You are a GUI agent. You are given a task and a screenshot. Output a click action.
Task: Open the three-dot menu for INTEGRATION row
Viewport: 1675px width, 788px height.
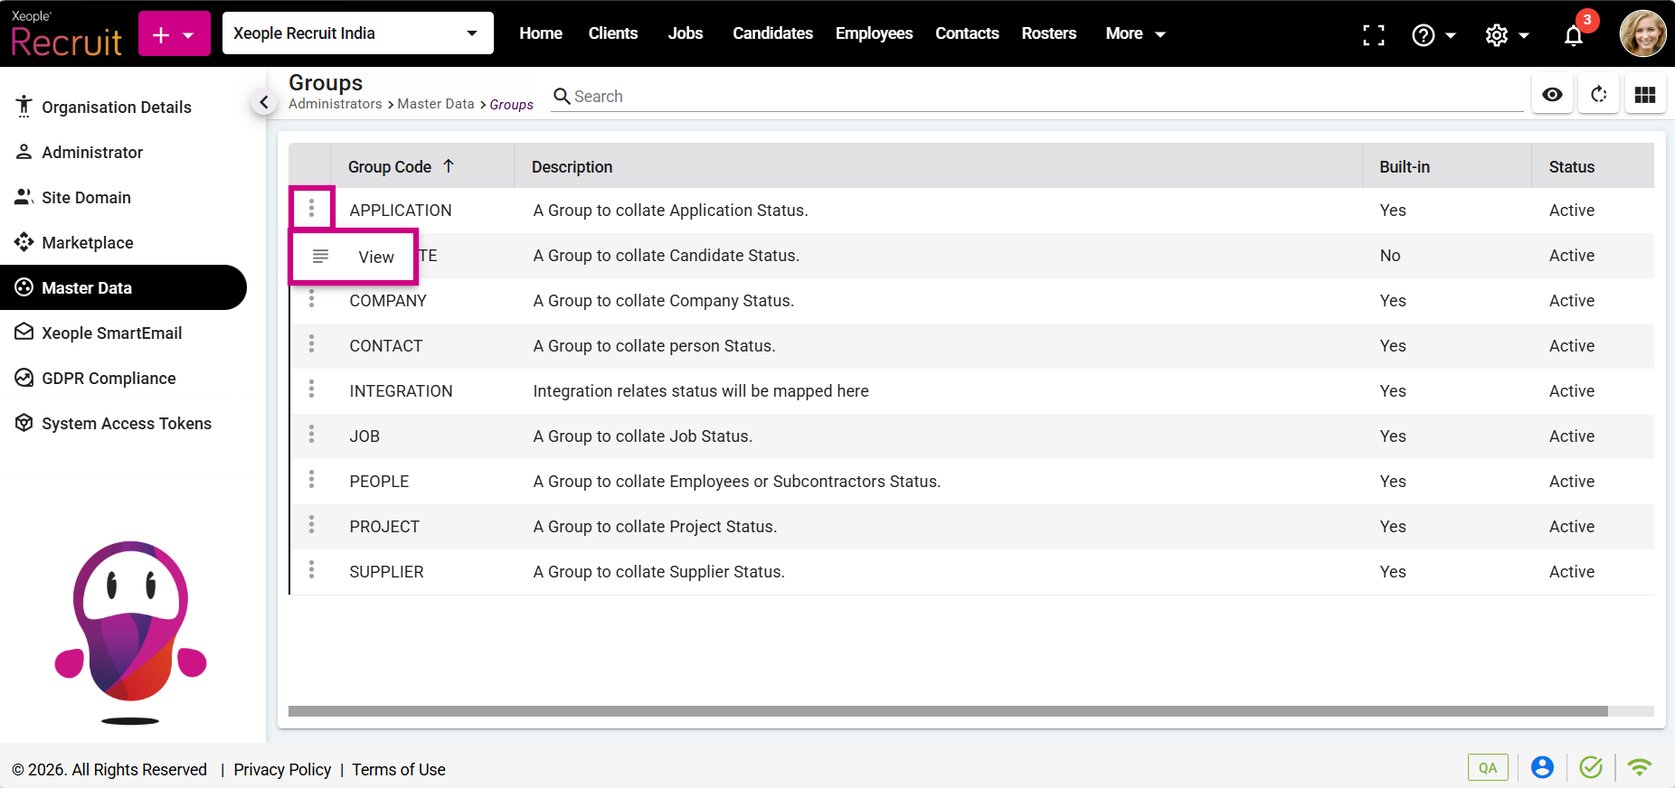312,390
